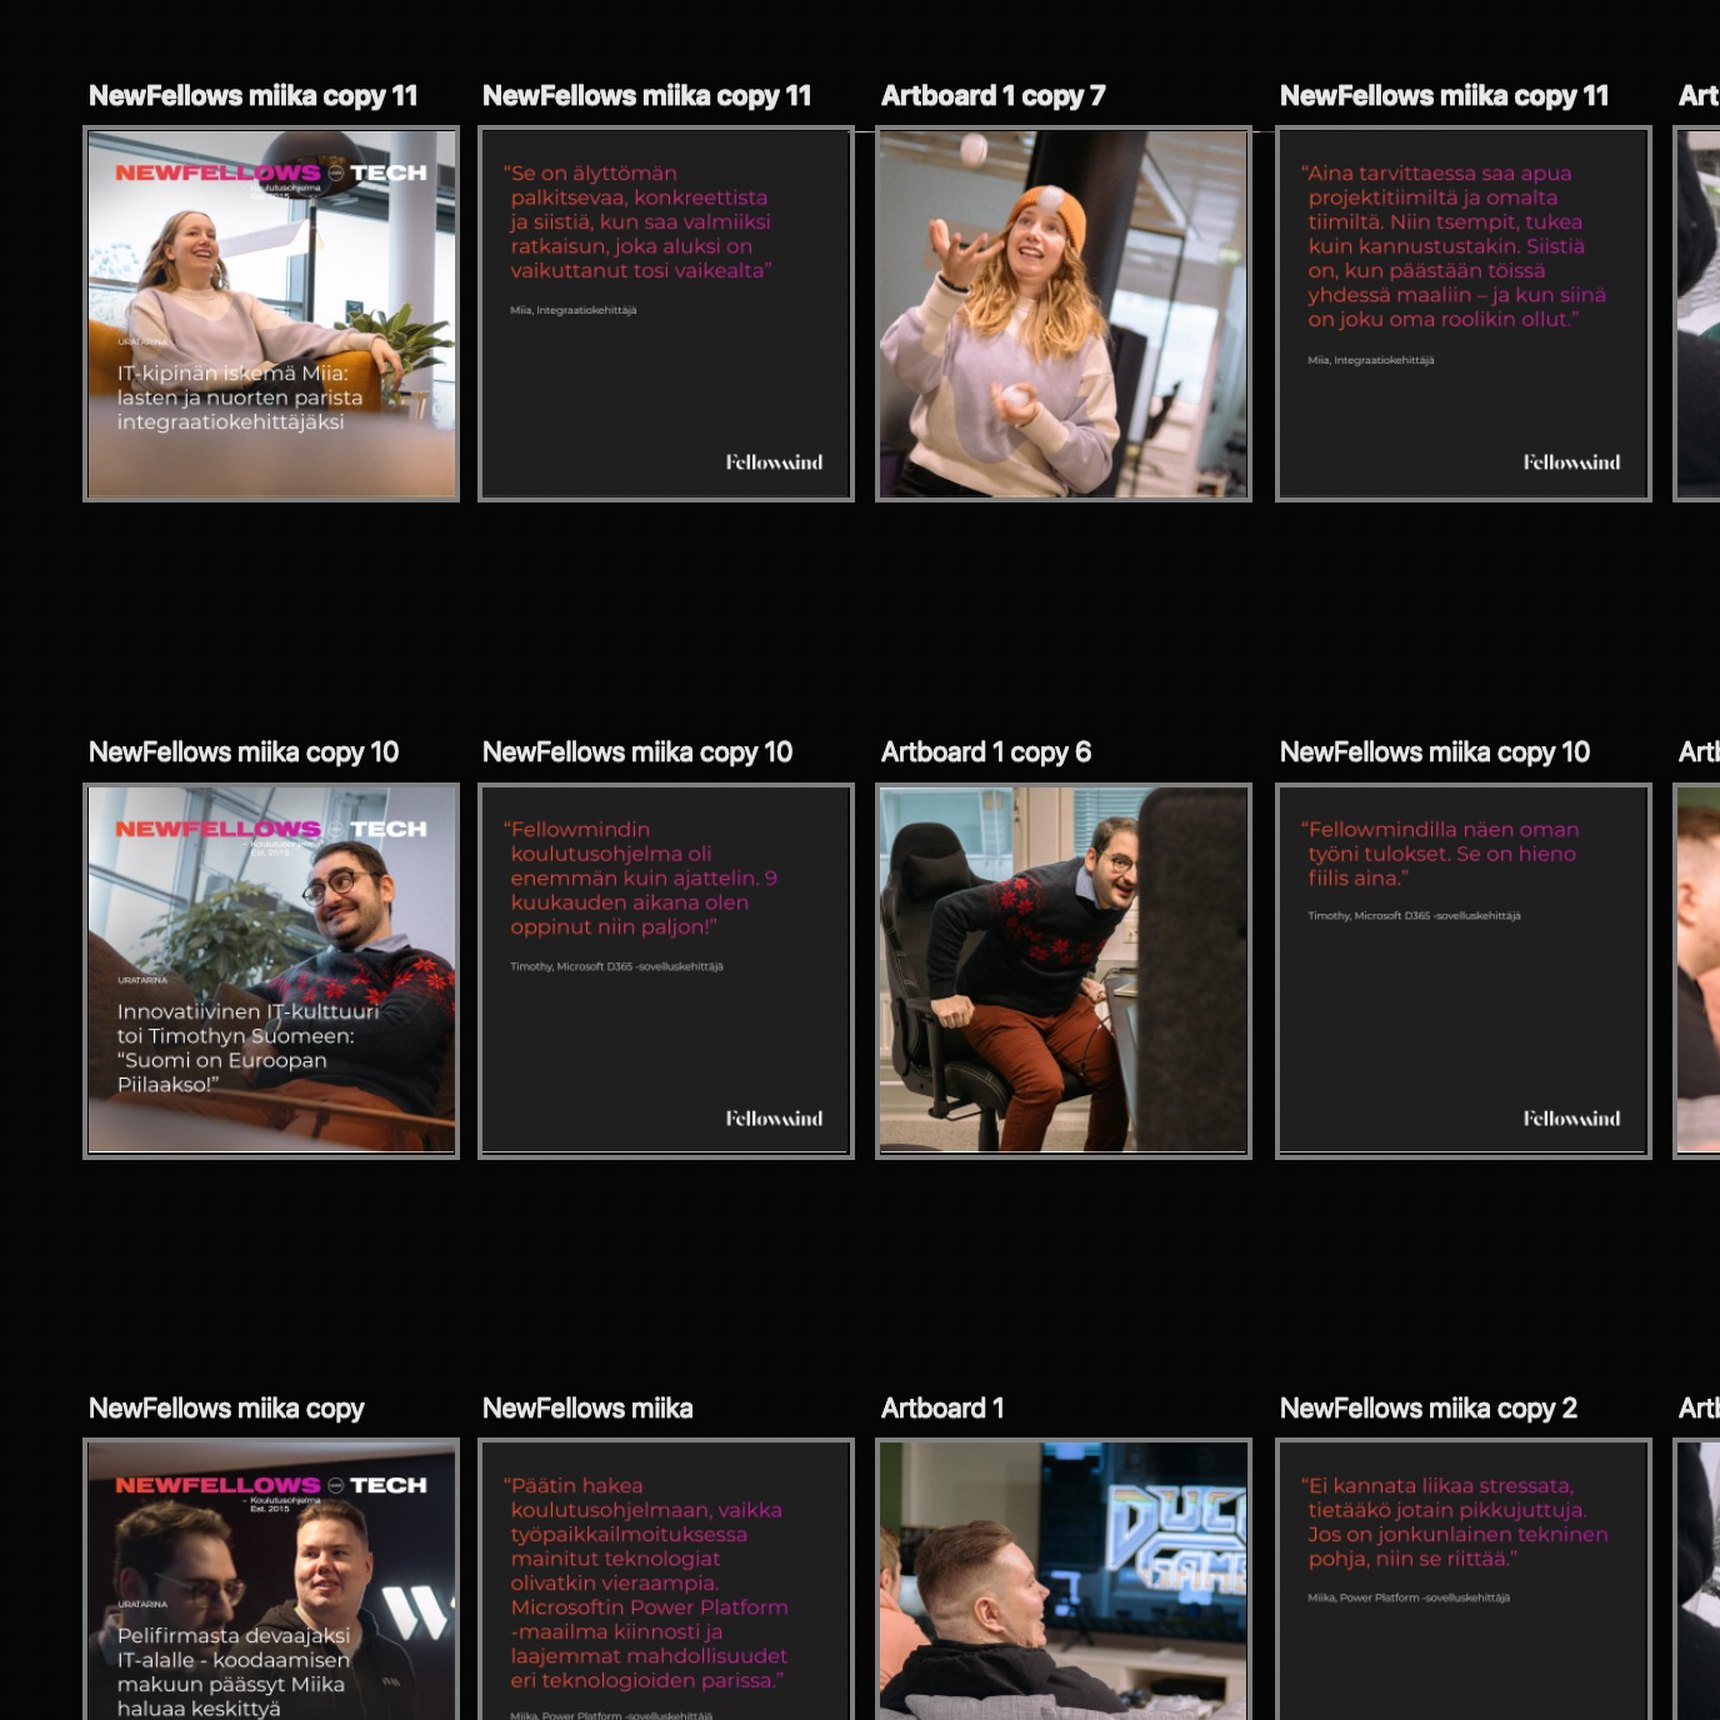Select the 'NewFellows miika copy' label
The height and width of the screenshot is (1720, 1720).
226,1408
